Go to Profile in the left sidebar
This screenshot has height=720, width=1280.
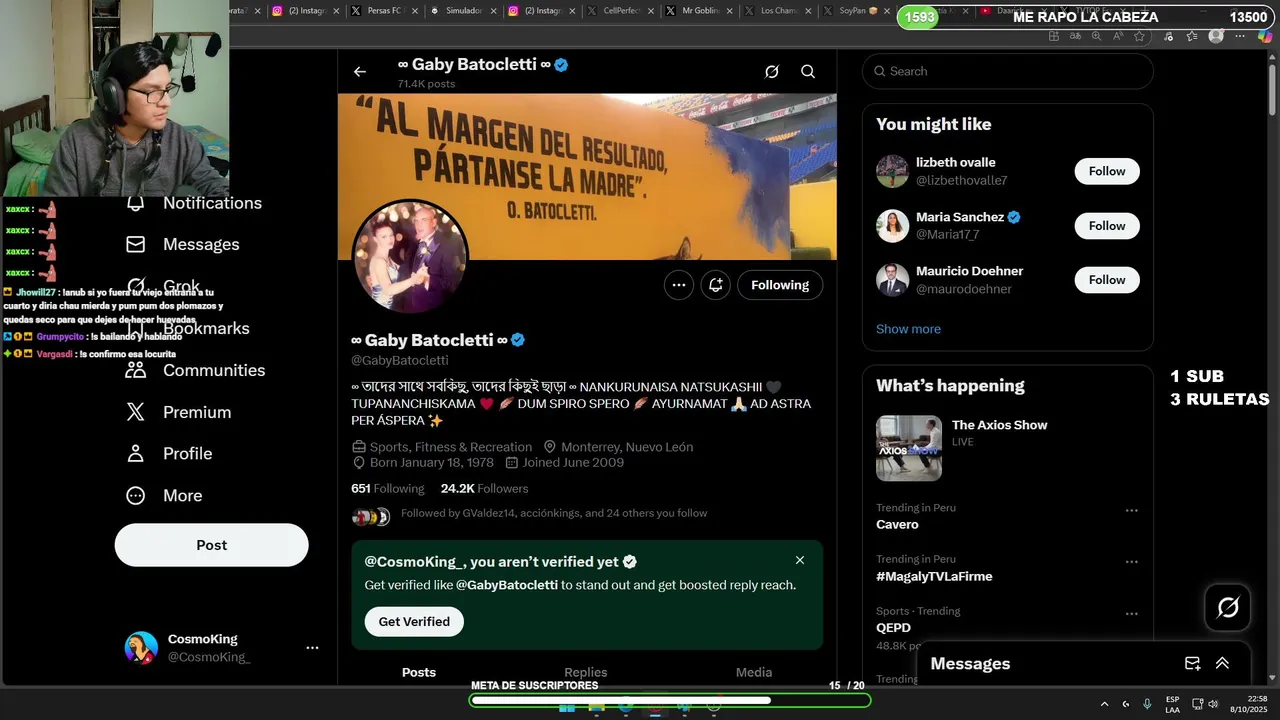(169, 454)
